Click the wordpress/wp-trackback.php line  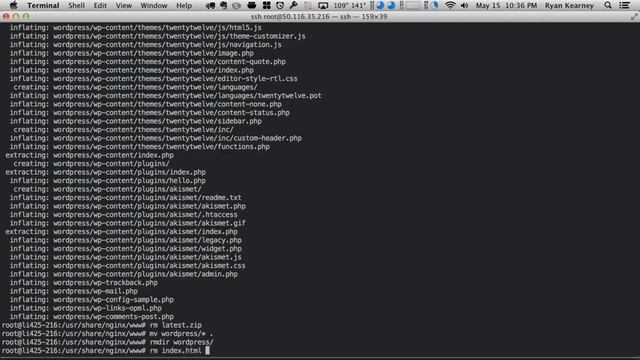click(x=84, y=282)
